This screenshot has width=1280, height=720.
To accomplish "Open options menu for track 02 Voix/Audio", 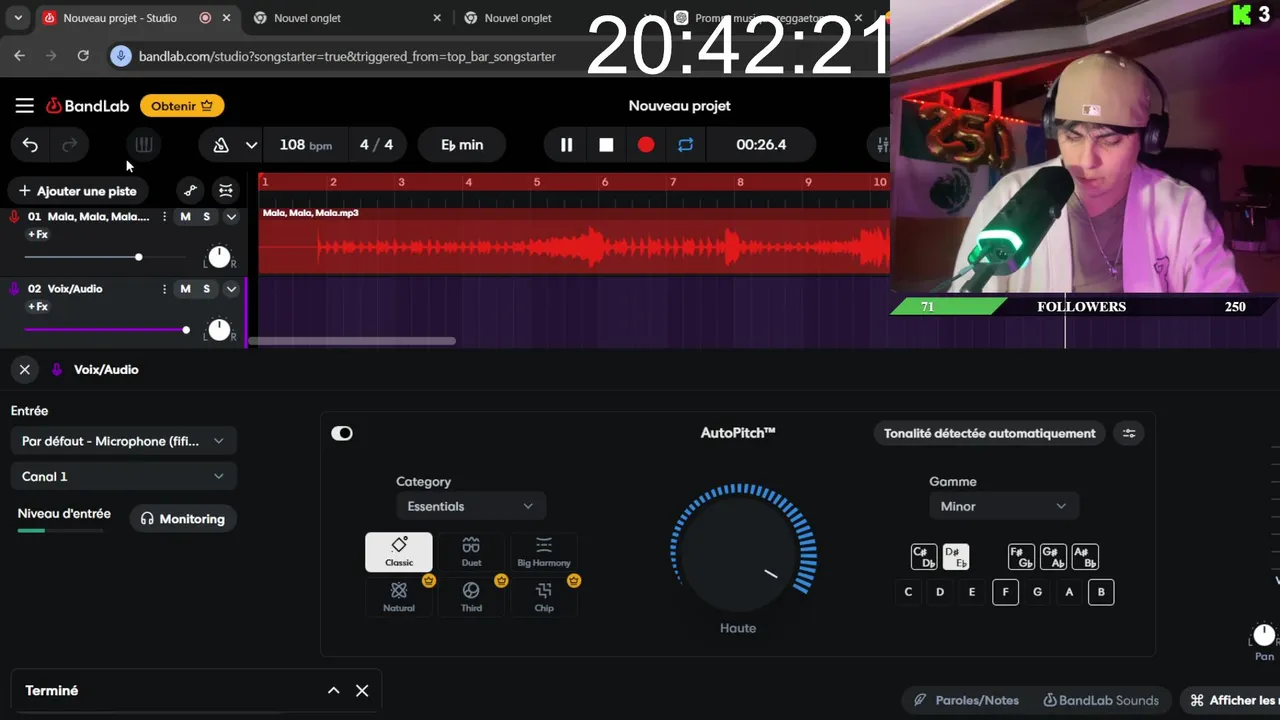I will click(x=164, y=289).
